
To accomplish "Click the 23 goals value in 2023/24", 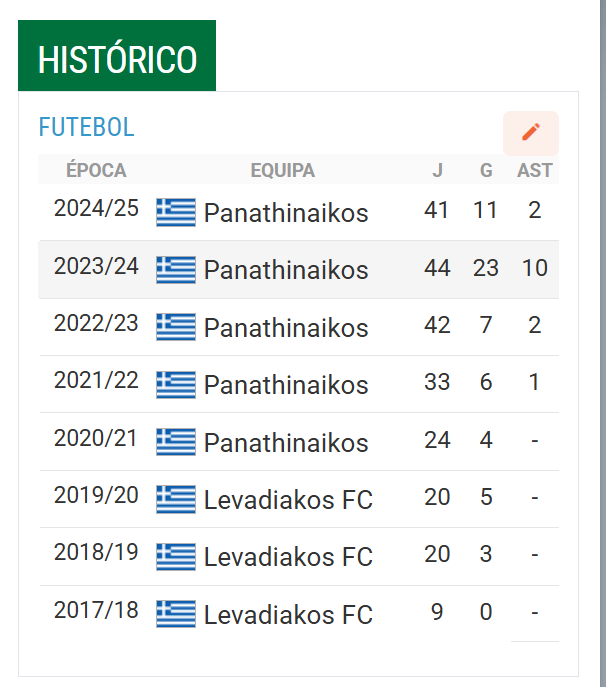I will (486, 268).
